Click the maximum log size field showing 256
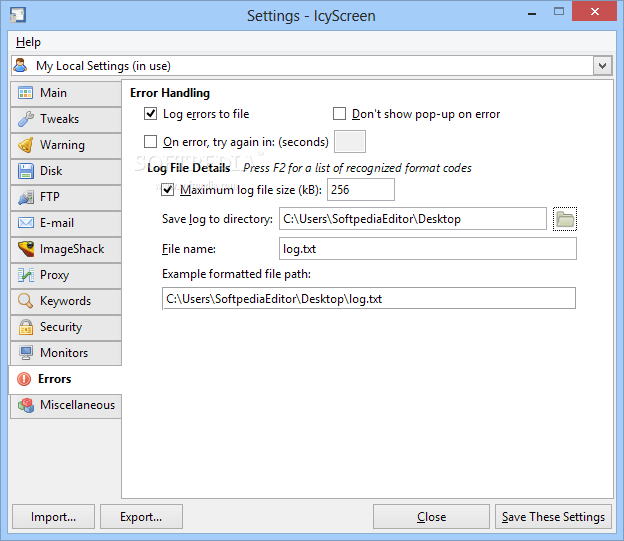624x541 pixels. (361, 189)
